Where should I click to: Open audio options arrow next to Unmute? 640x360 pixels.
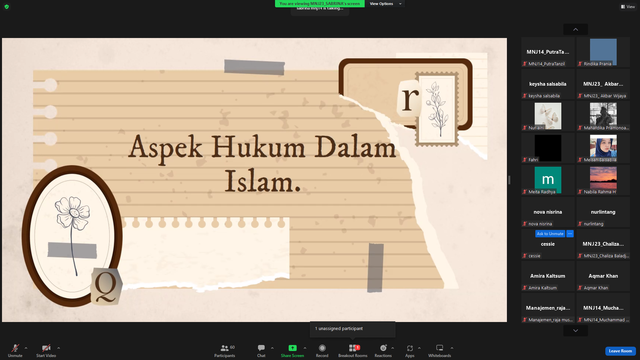(x=26, y=348)
